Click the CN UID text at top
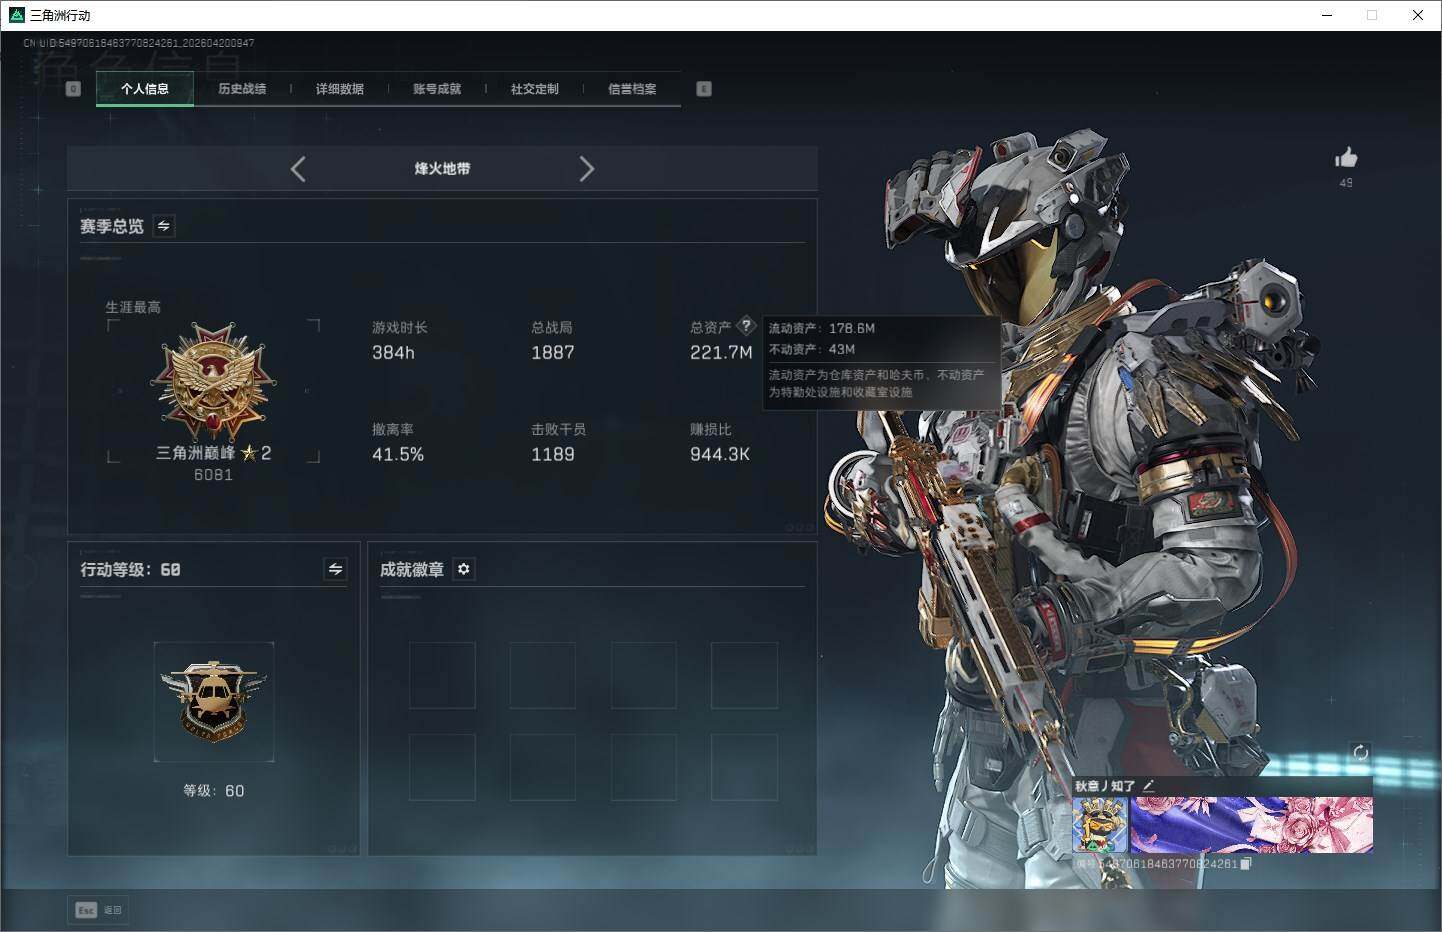This screenshot has height=932, width=1442. 139,43
